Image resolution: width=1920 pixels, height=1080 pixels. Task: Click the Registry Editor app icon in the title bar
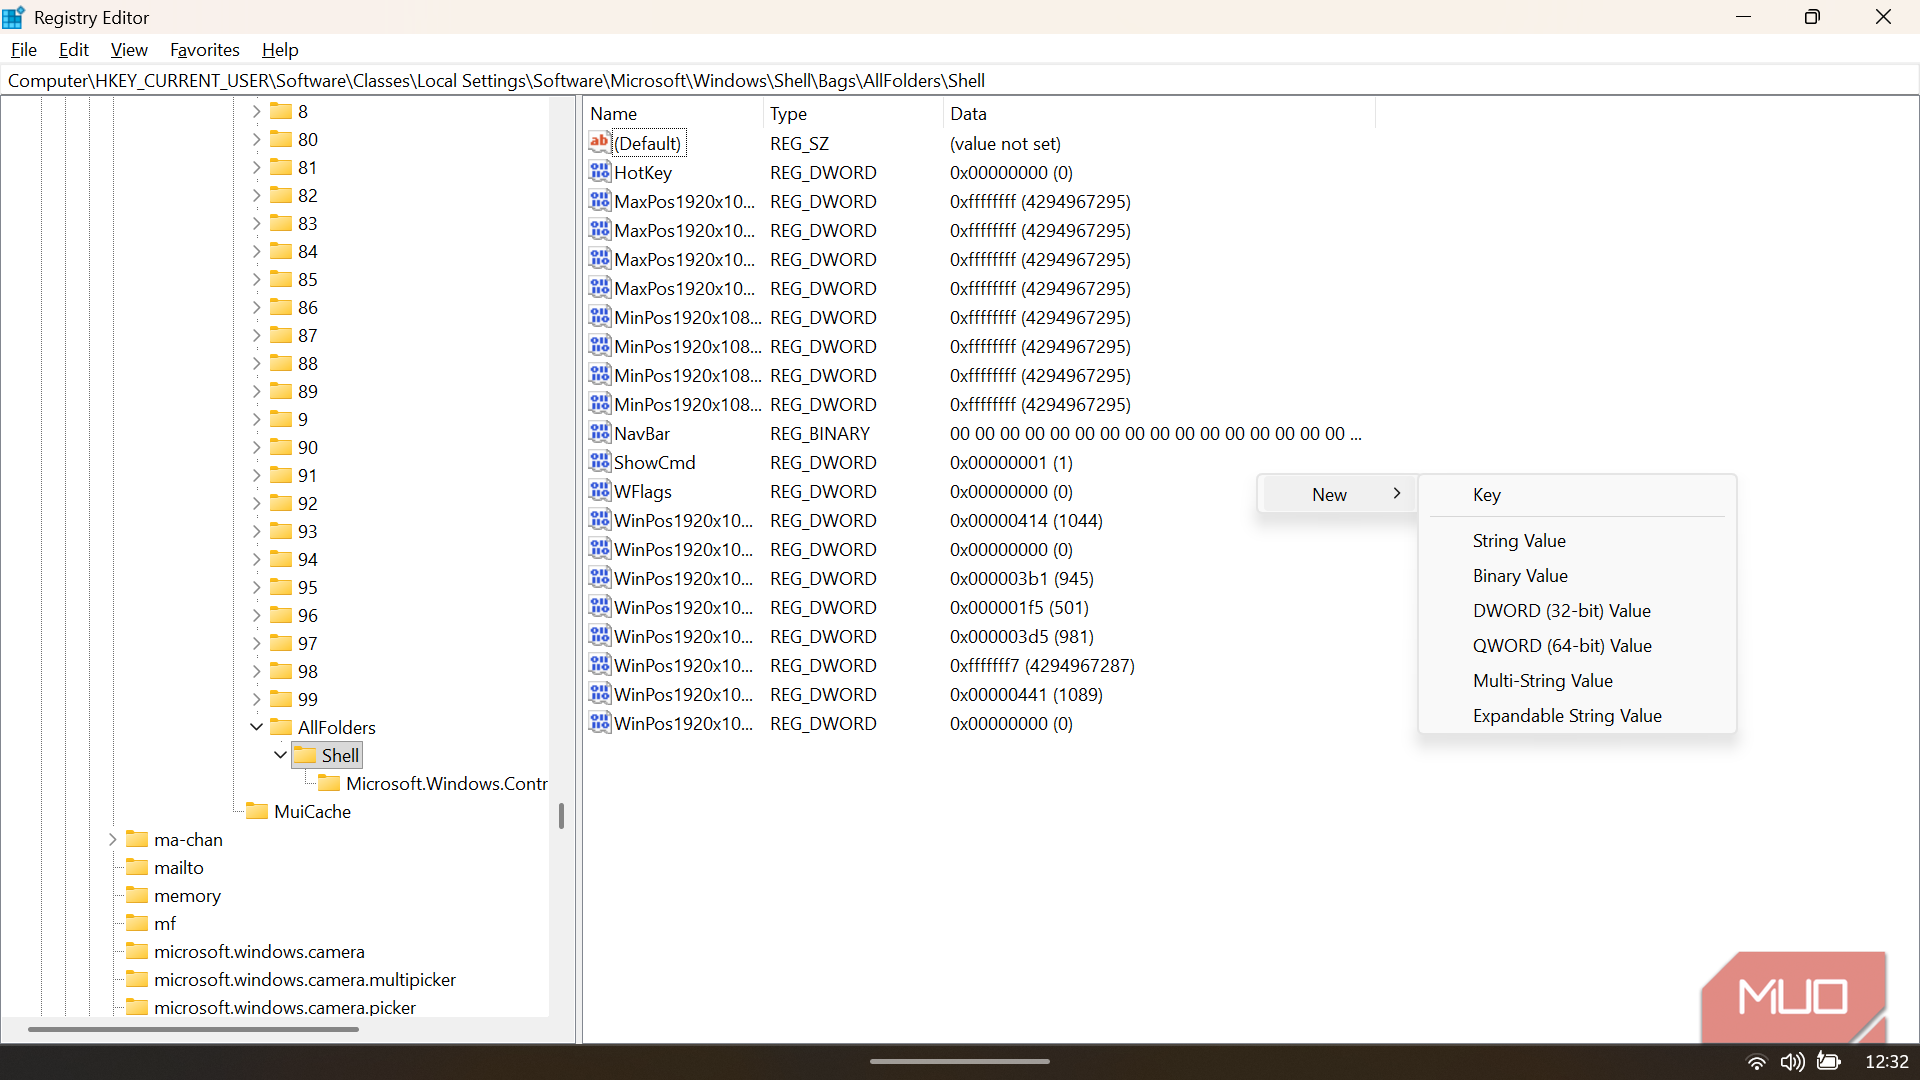(14, 17)
